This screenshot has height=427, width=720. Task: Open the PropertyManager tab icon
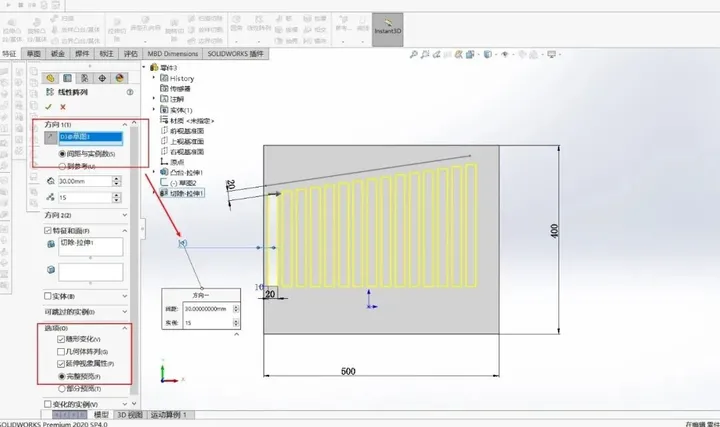51,78
